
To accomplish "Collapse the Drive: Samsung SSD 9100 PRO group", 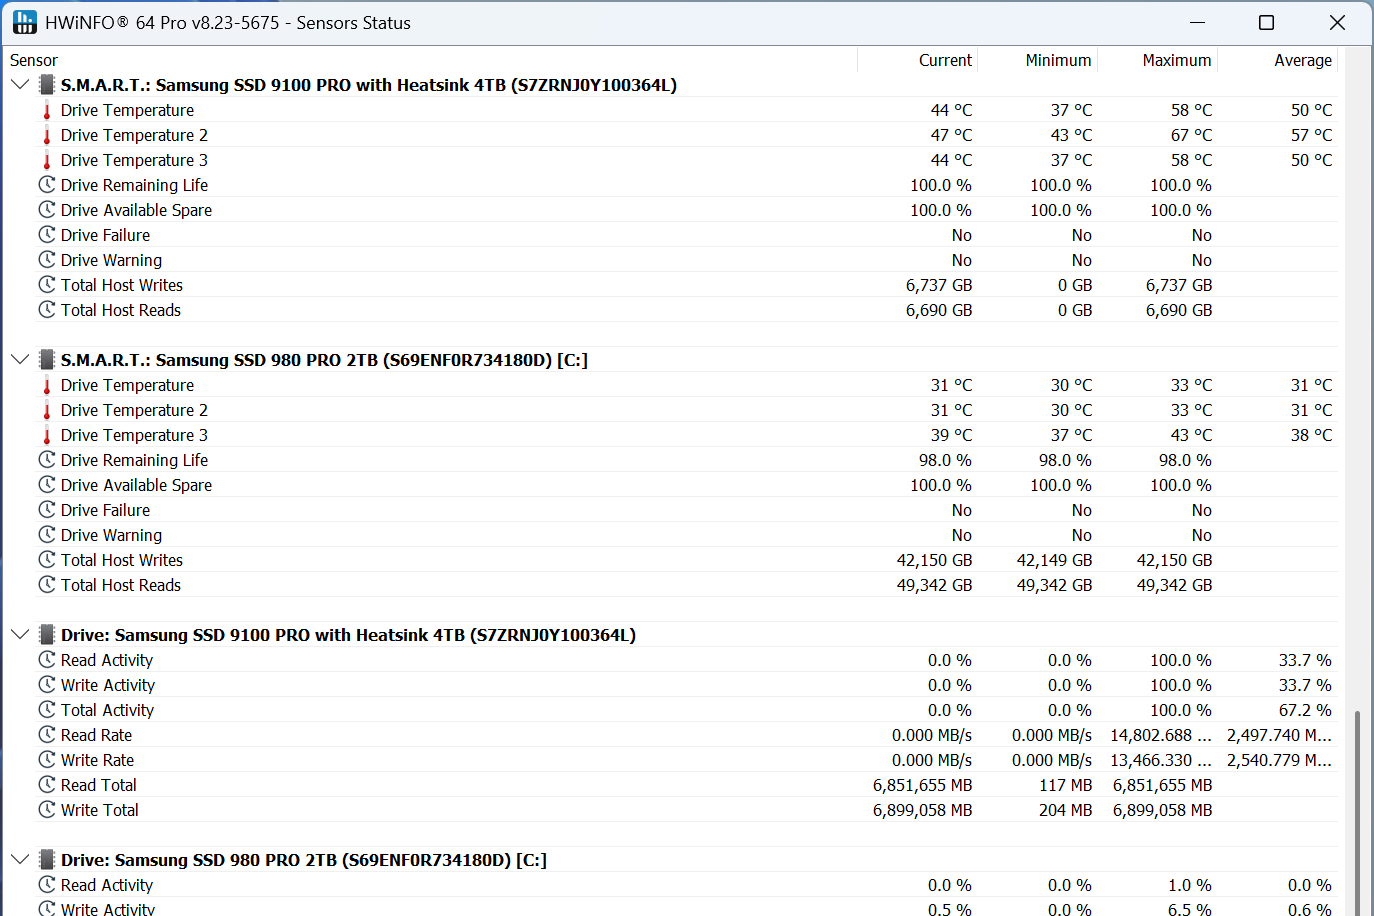I will tap(19, 635).
